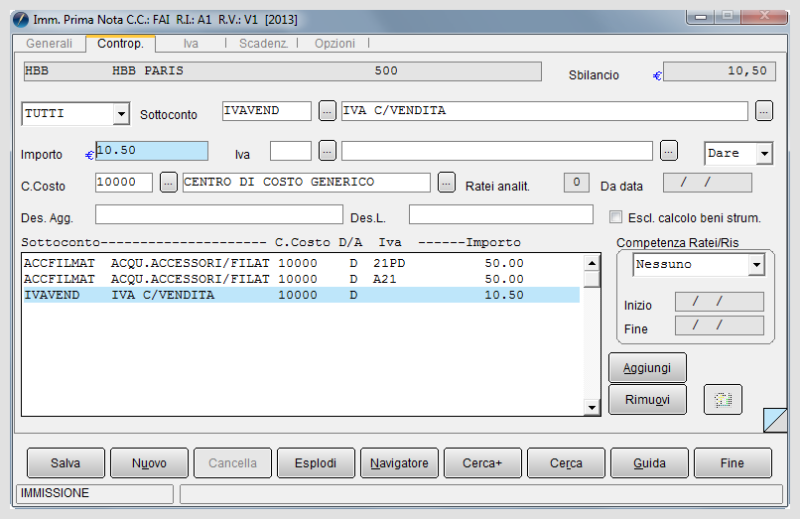Click the CENTRO DI COSTO GENERICO field
800x519 pixels.
[306, 182]
